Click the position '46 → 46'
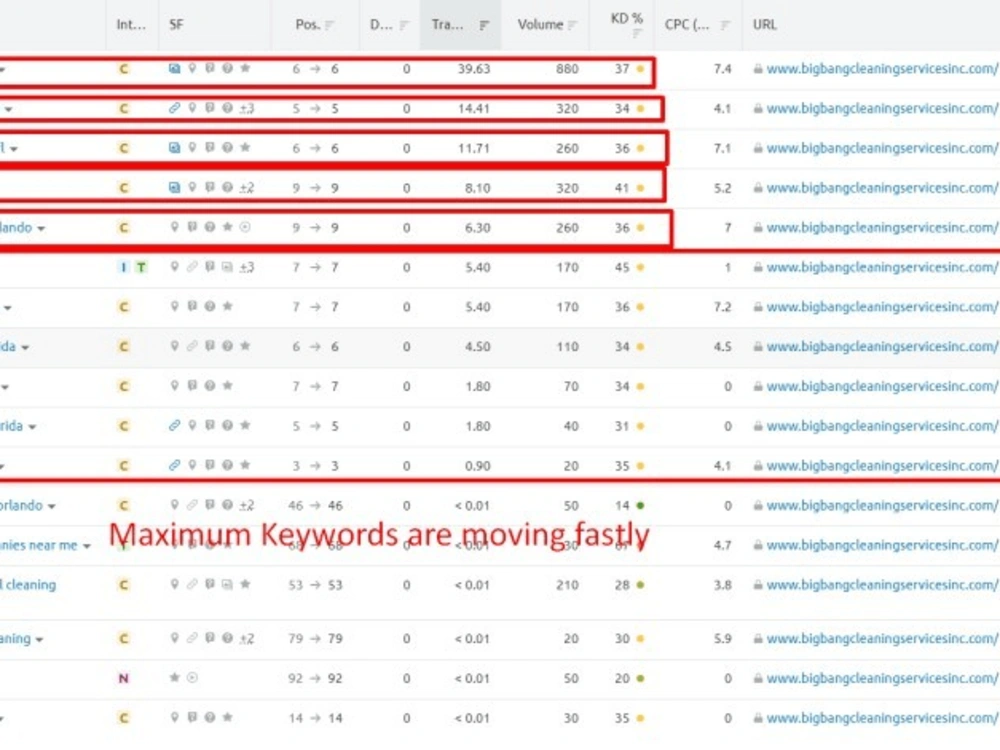1000x750 pixels. click(316, 506)
